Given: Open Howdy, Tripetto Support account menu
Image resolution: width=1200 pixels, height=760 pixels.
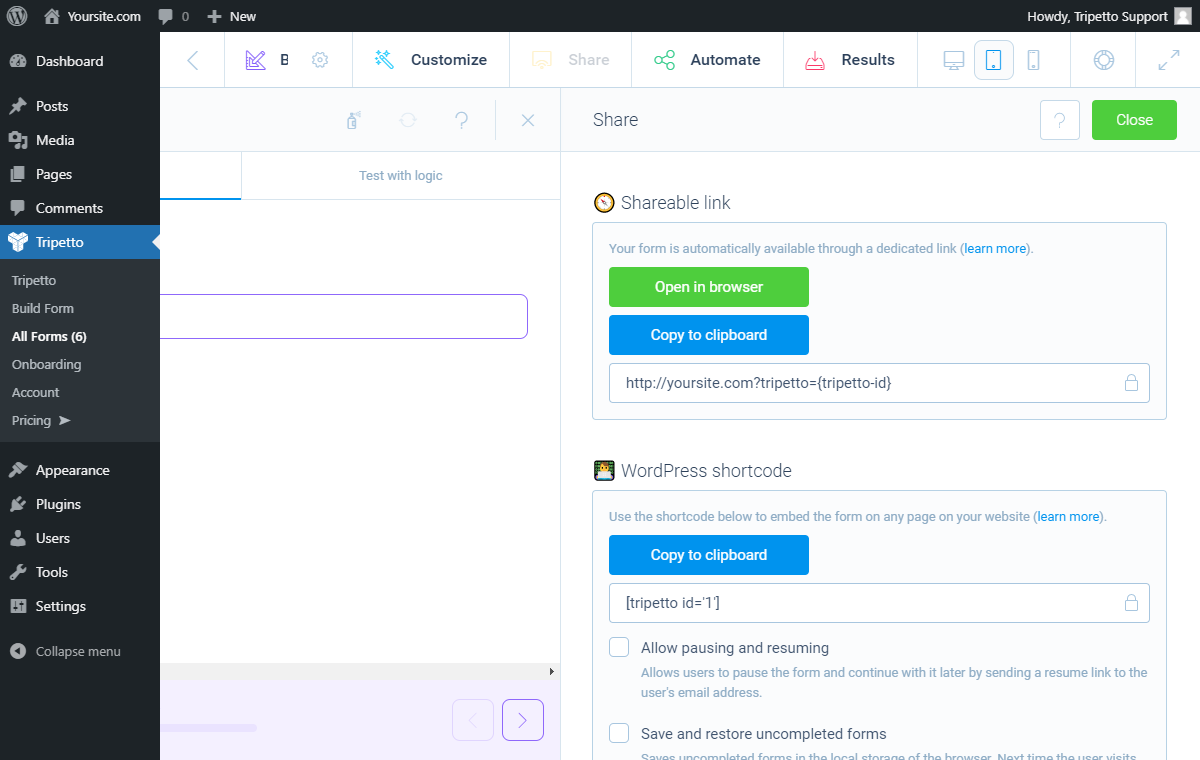Looking at the screenshot, I should (1108, 16).
